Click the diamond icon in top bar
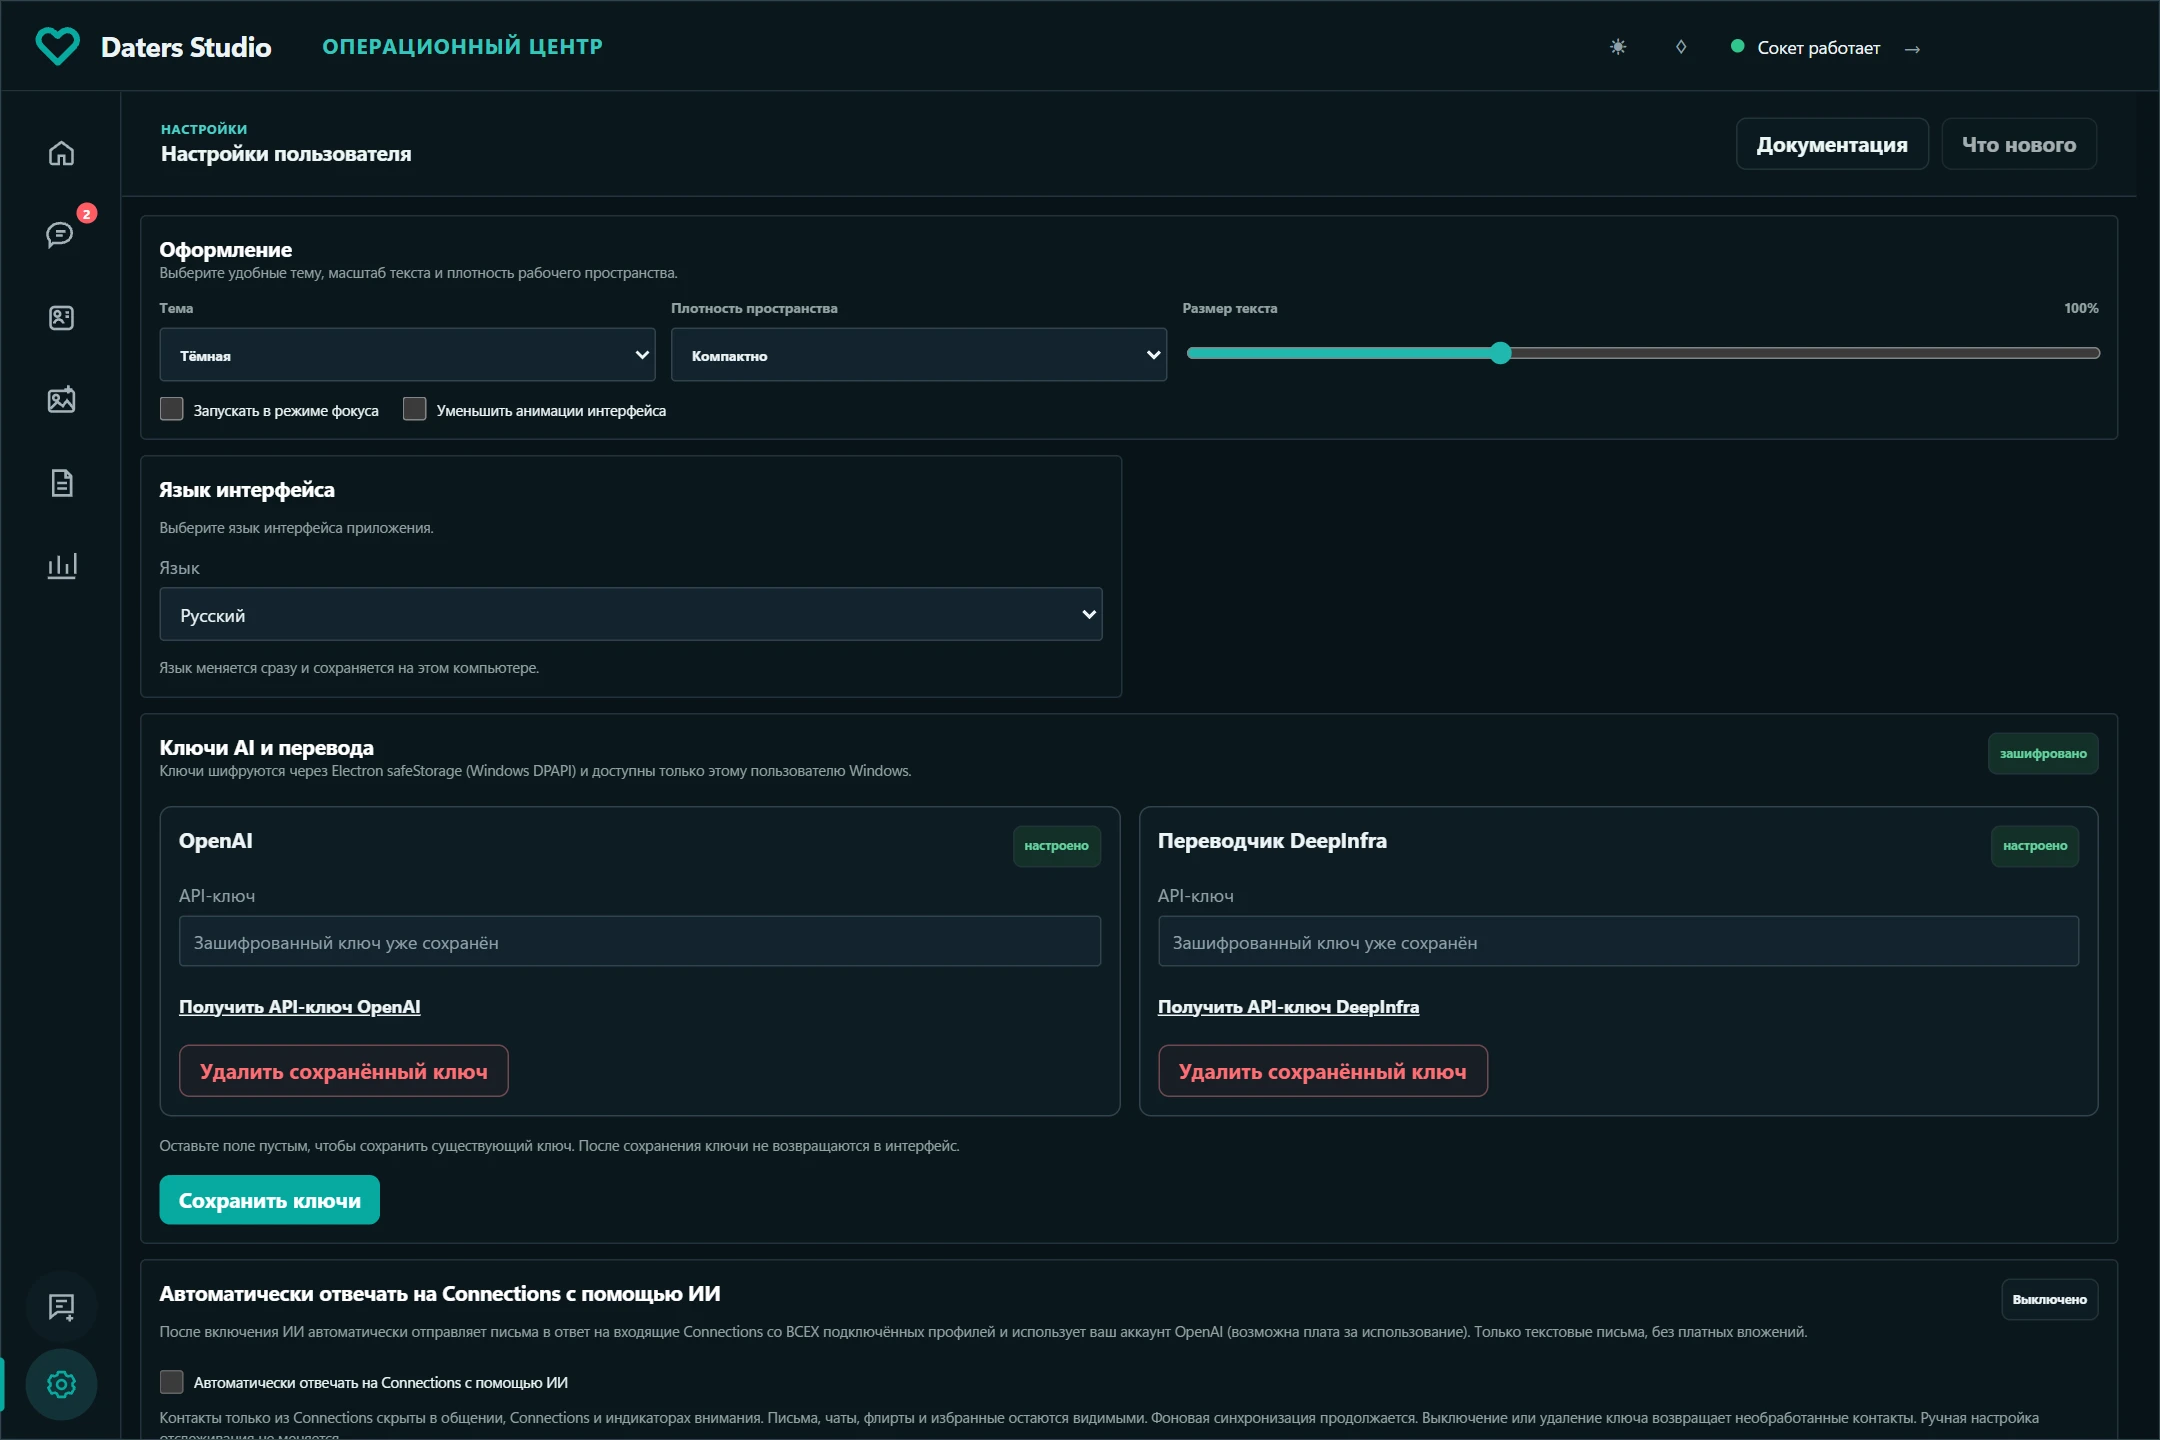Image resolution: width=2160 pixels, height=1440 pixels. pyautogui.click(x=1681, y=47)
